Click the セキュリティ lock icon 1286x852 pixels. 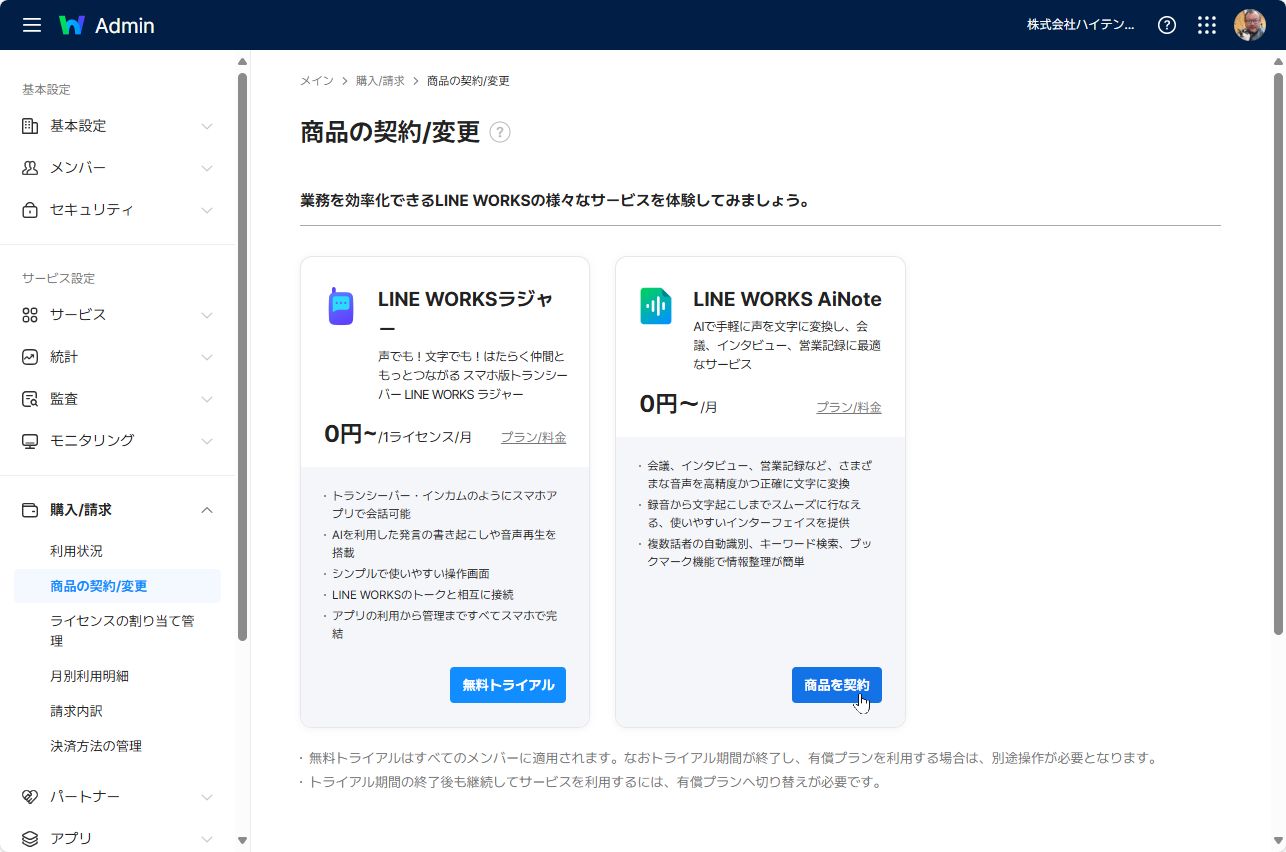30,210
